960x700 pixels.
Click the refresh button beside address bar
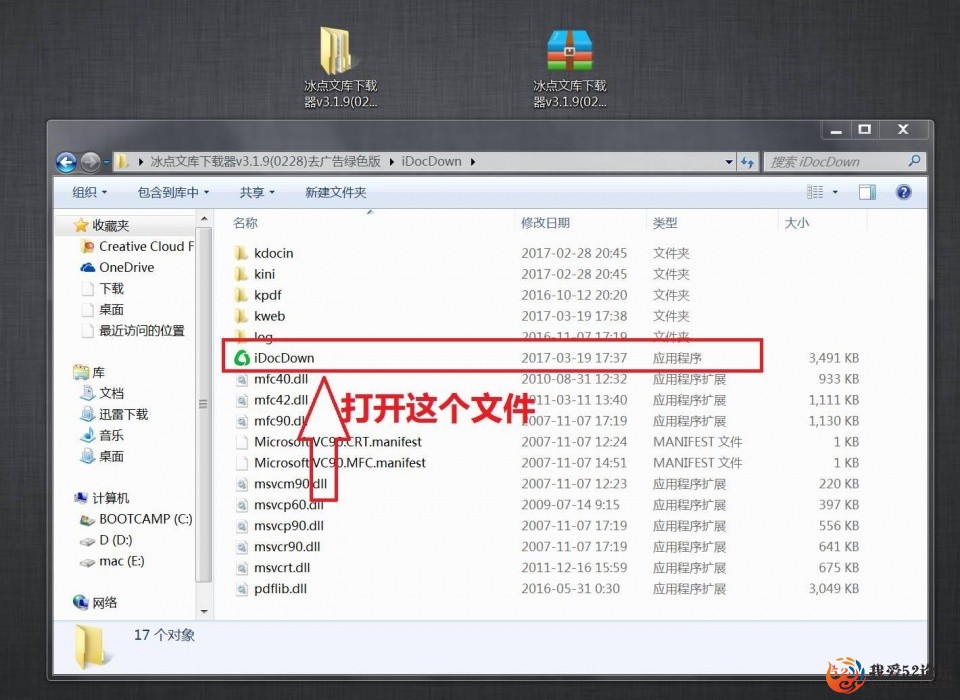pyautogui.click(x=747, y=162)
